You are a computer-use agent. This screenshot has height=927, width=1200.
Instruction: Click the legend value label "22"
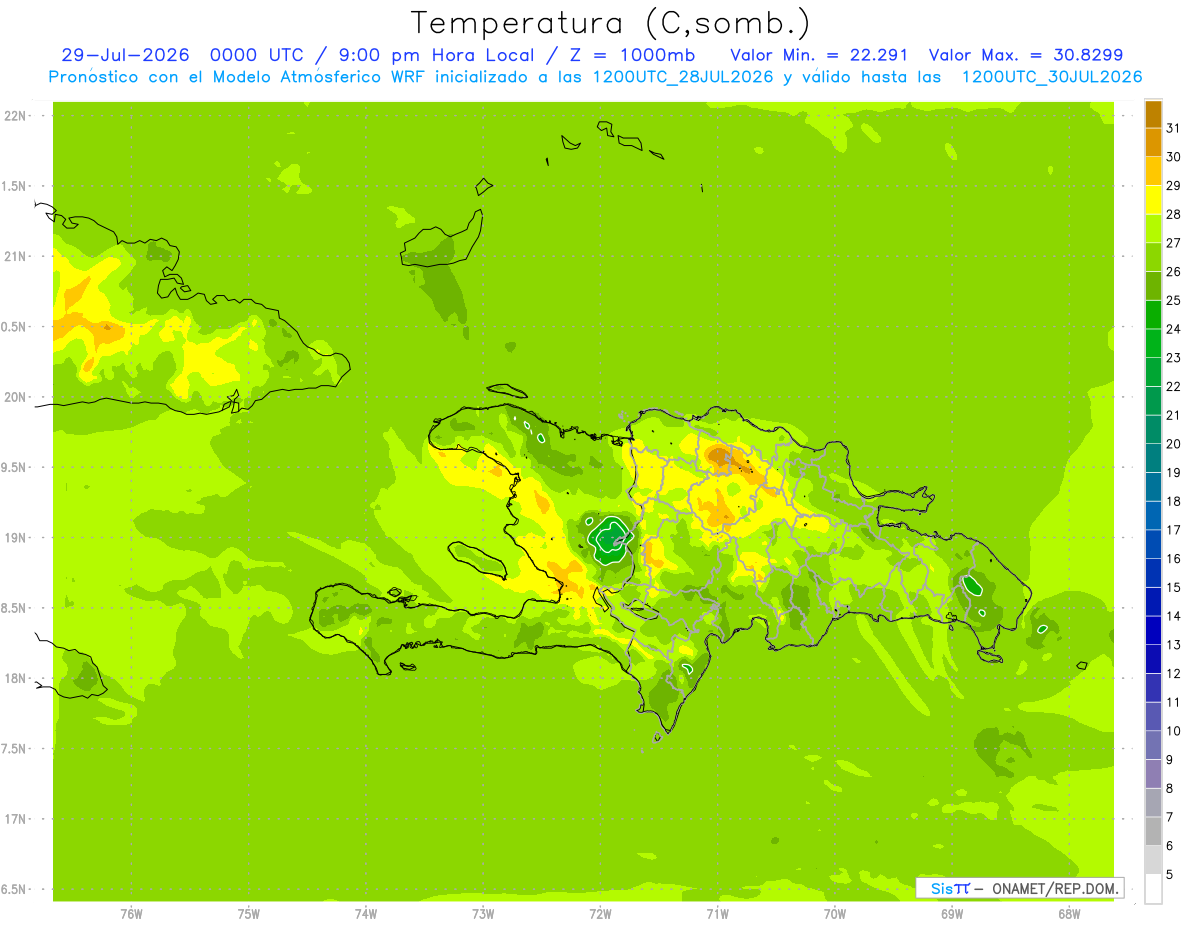[x=1173, y=386]
